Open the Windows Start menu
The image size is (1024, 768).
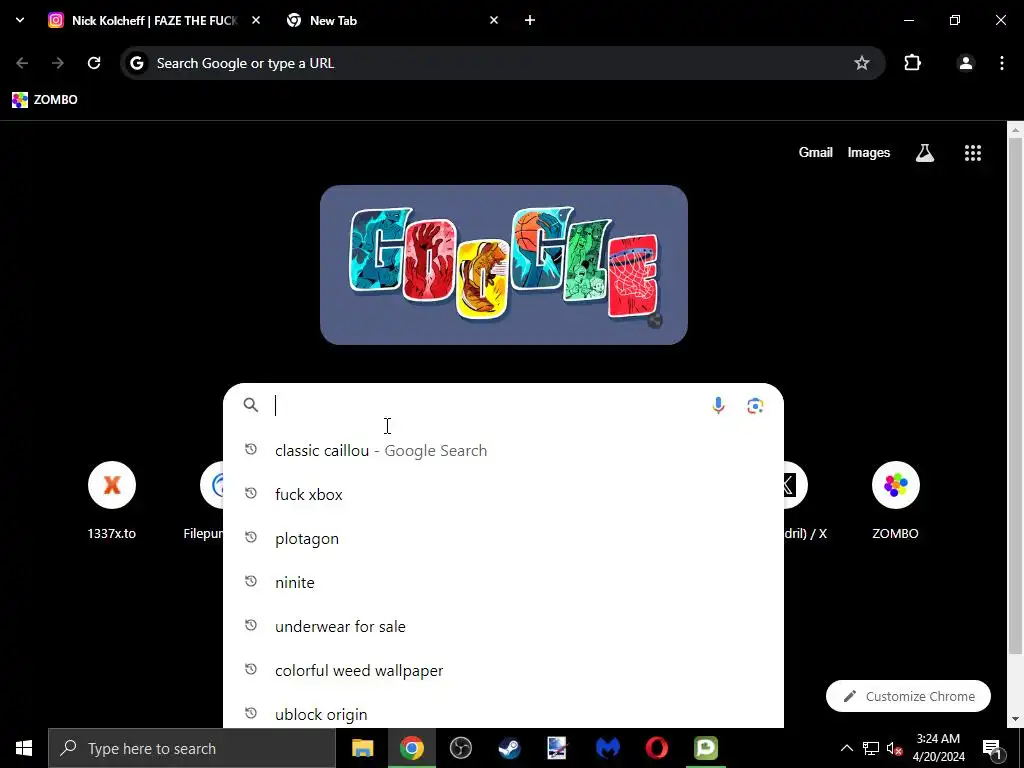point(24,748)
